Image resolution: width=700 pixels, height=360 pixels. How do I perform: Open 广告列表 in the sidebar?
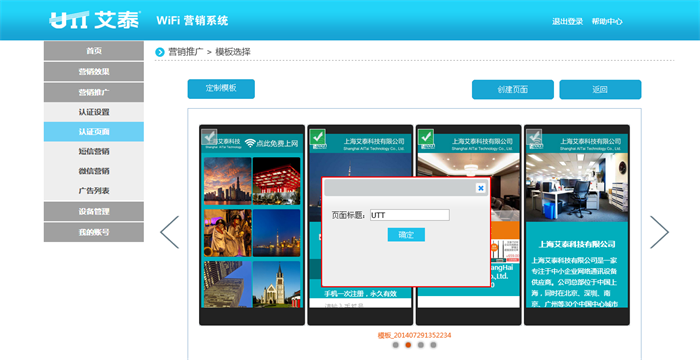[94, 191]
